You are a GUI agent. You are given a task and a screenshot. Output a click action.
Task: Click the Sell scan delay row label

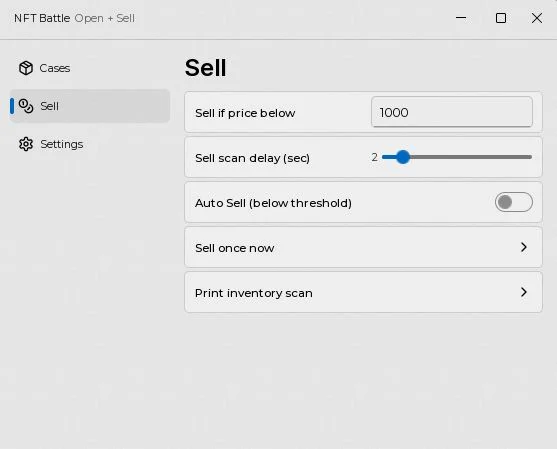coord(252,158)
